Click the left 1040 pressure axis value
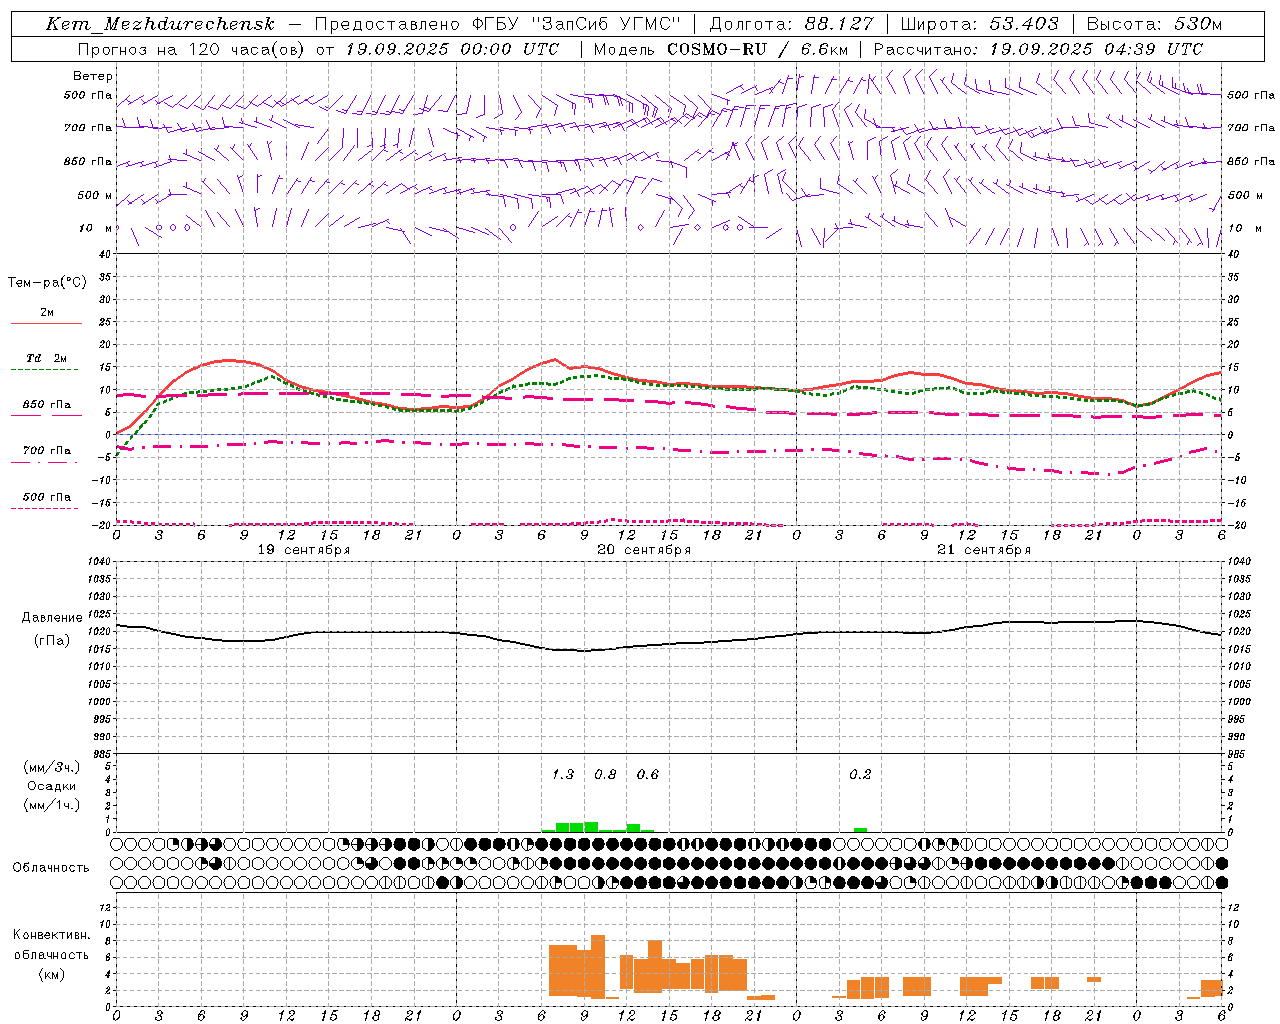This screenshot has height=1024, width=1280. tap(99, 561)
